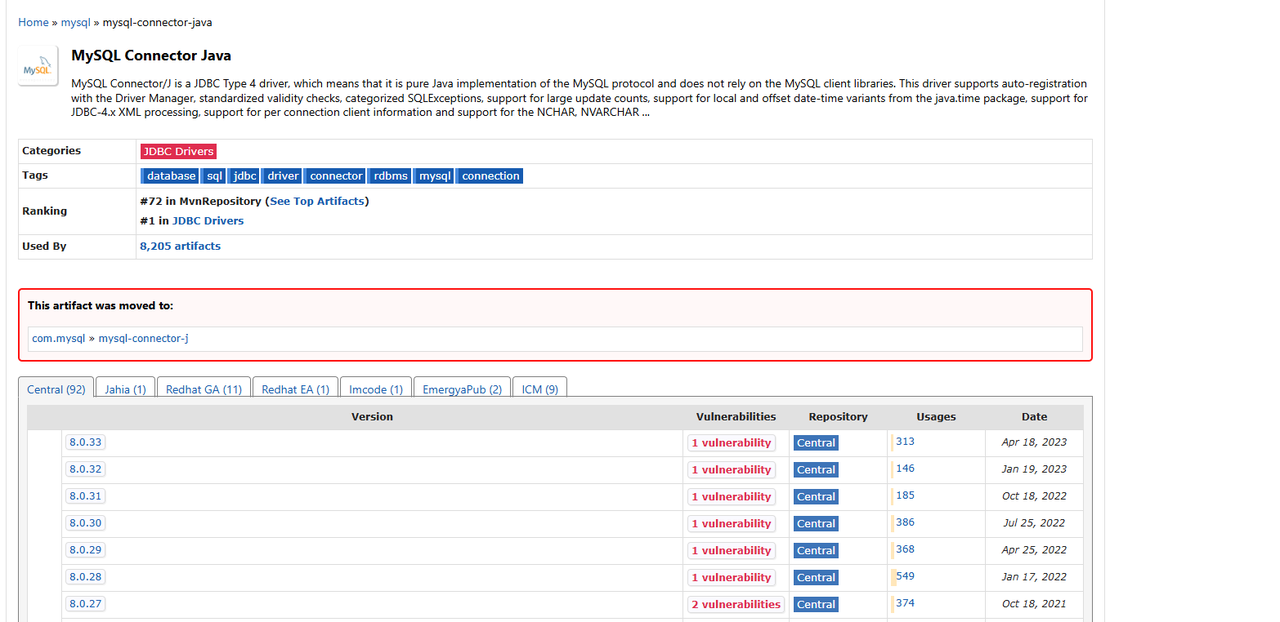
Task: Select the database tag
Action: (x=171, y=176)
